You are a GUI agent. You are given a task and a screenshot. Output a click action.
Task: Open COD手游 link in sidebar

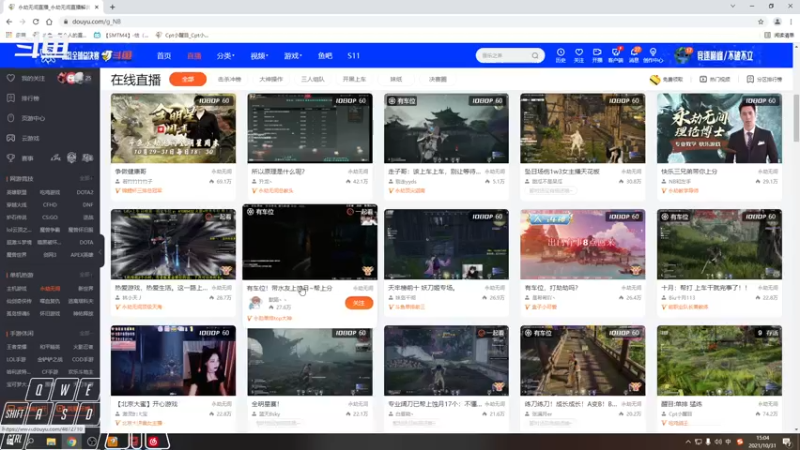click(83, 359)
